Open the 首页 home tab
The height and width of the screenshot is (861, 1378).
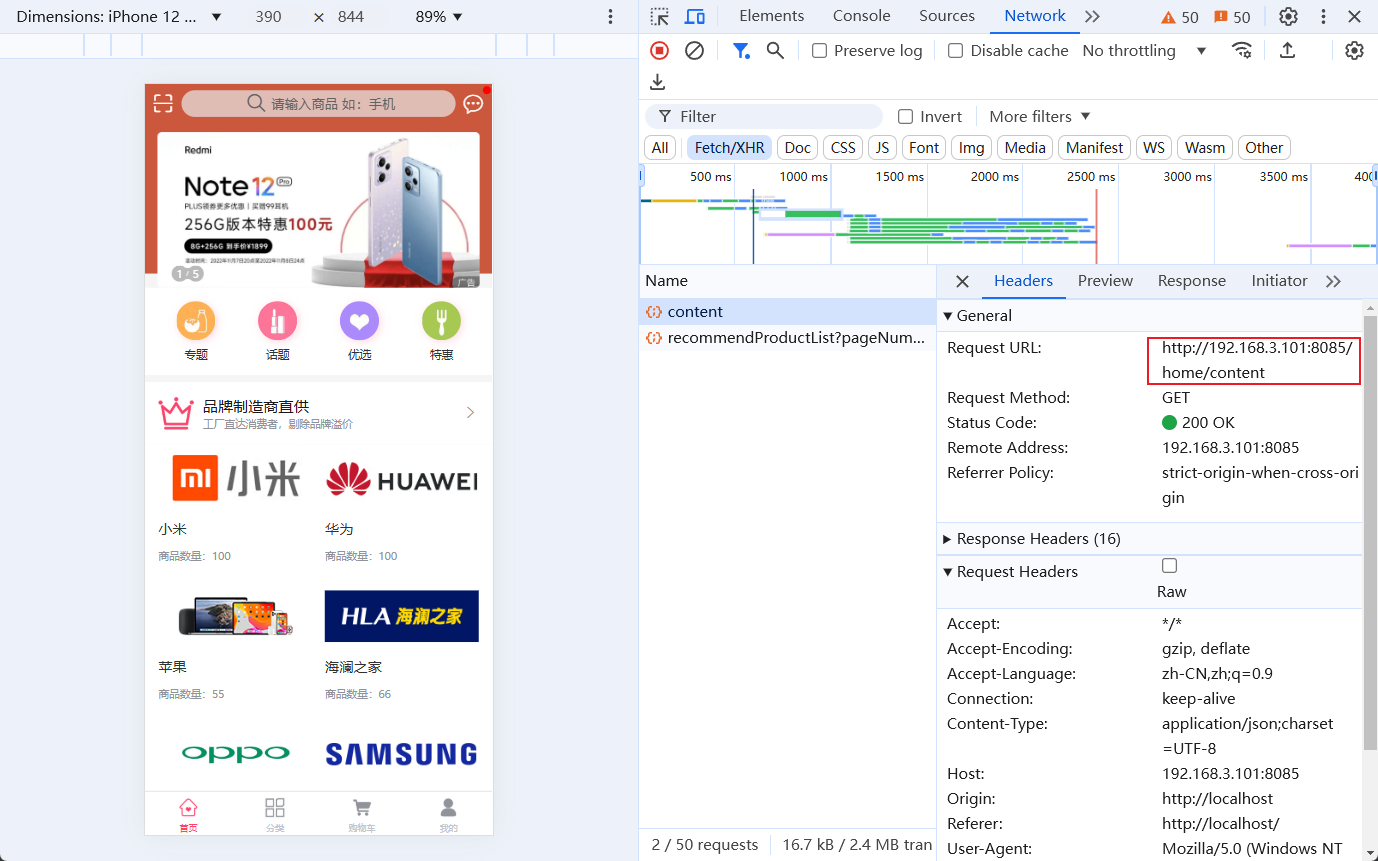click(x=188, y=815)
